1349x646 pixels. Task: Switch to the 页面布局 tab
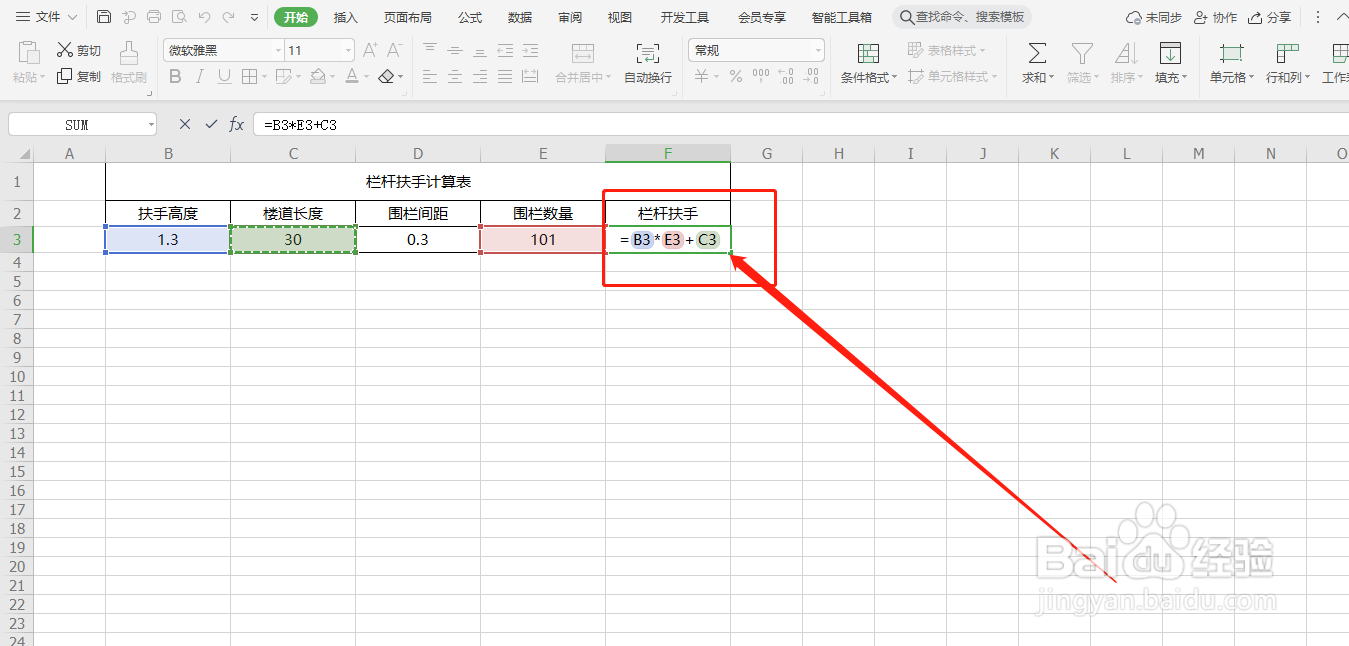click(408, 17)
